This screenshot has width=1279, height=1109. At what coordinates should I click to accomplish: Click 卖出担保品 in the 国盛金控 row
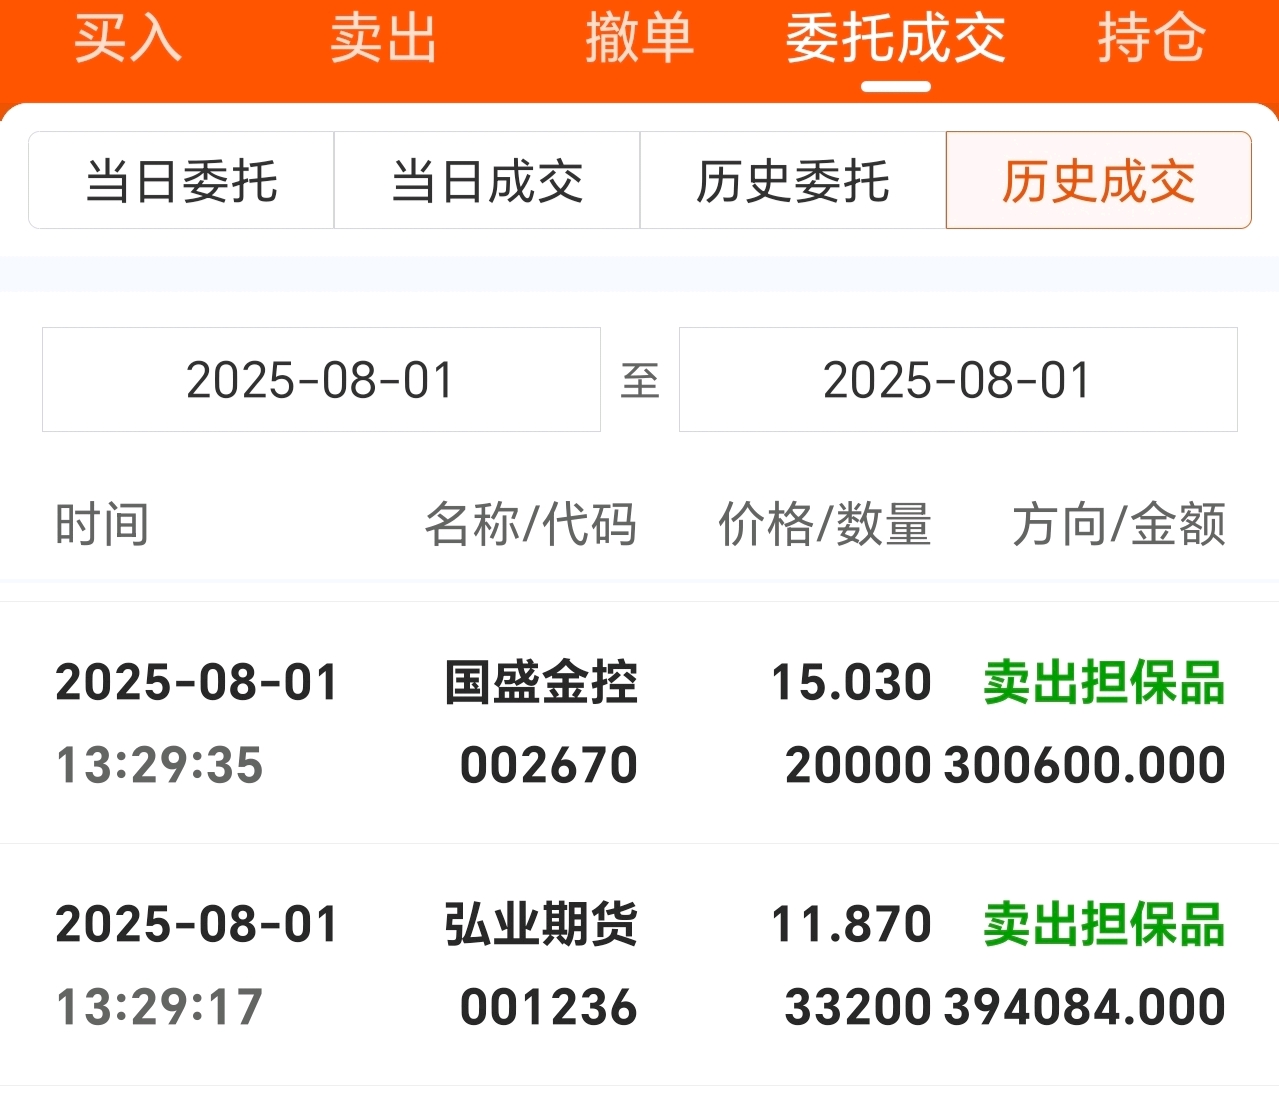(x=1104, y=683)
